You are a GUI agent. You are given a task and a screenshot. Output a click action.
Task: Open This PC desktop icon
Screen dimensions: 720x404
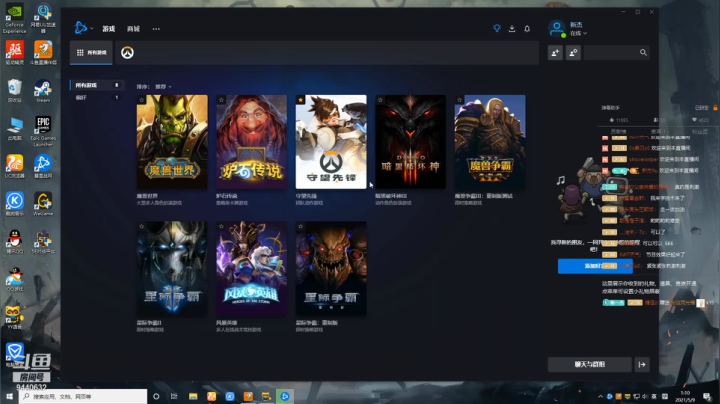pyautogui.click(x=15, y=129)
